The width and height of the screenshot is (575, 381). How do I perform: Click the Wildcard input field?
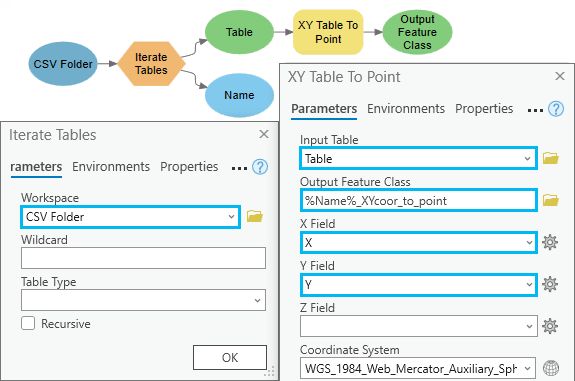pyautogui.click(x=143, y=258)
